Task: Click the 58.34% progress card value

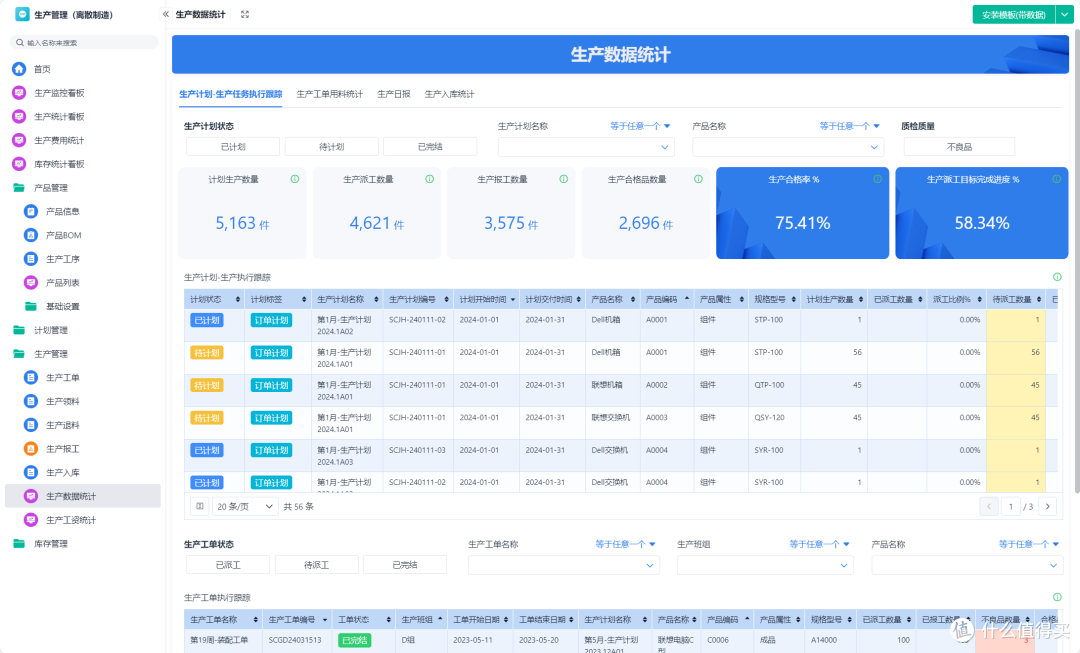Action: (982, 223)
